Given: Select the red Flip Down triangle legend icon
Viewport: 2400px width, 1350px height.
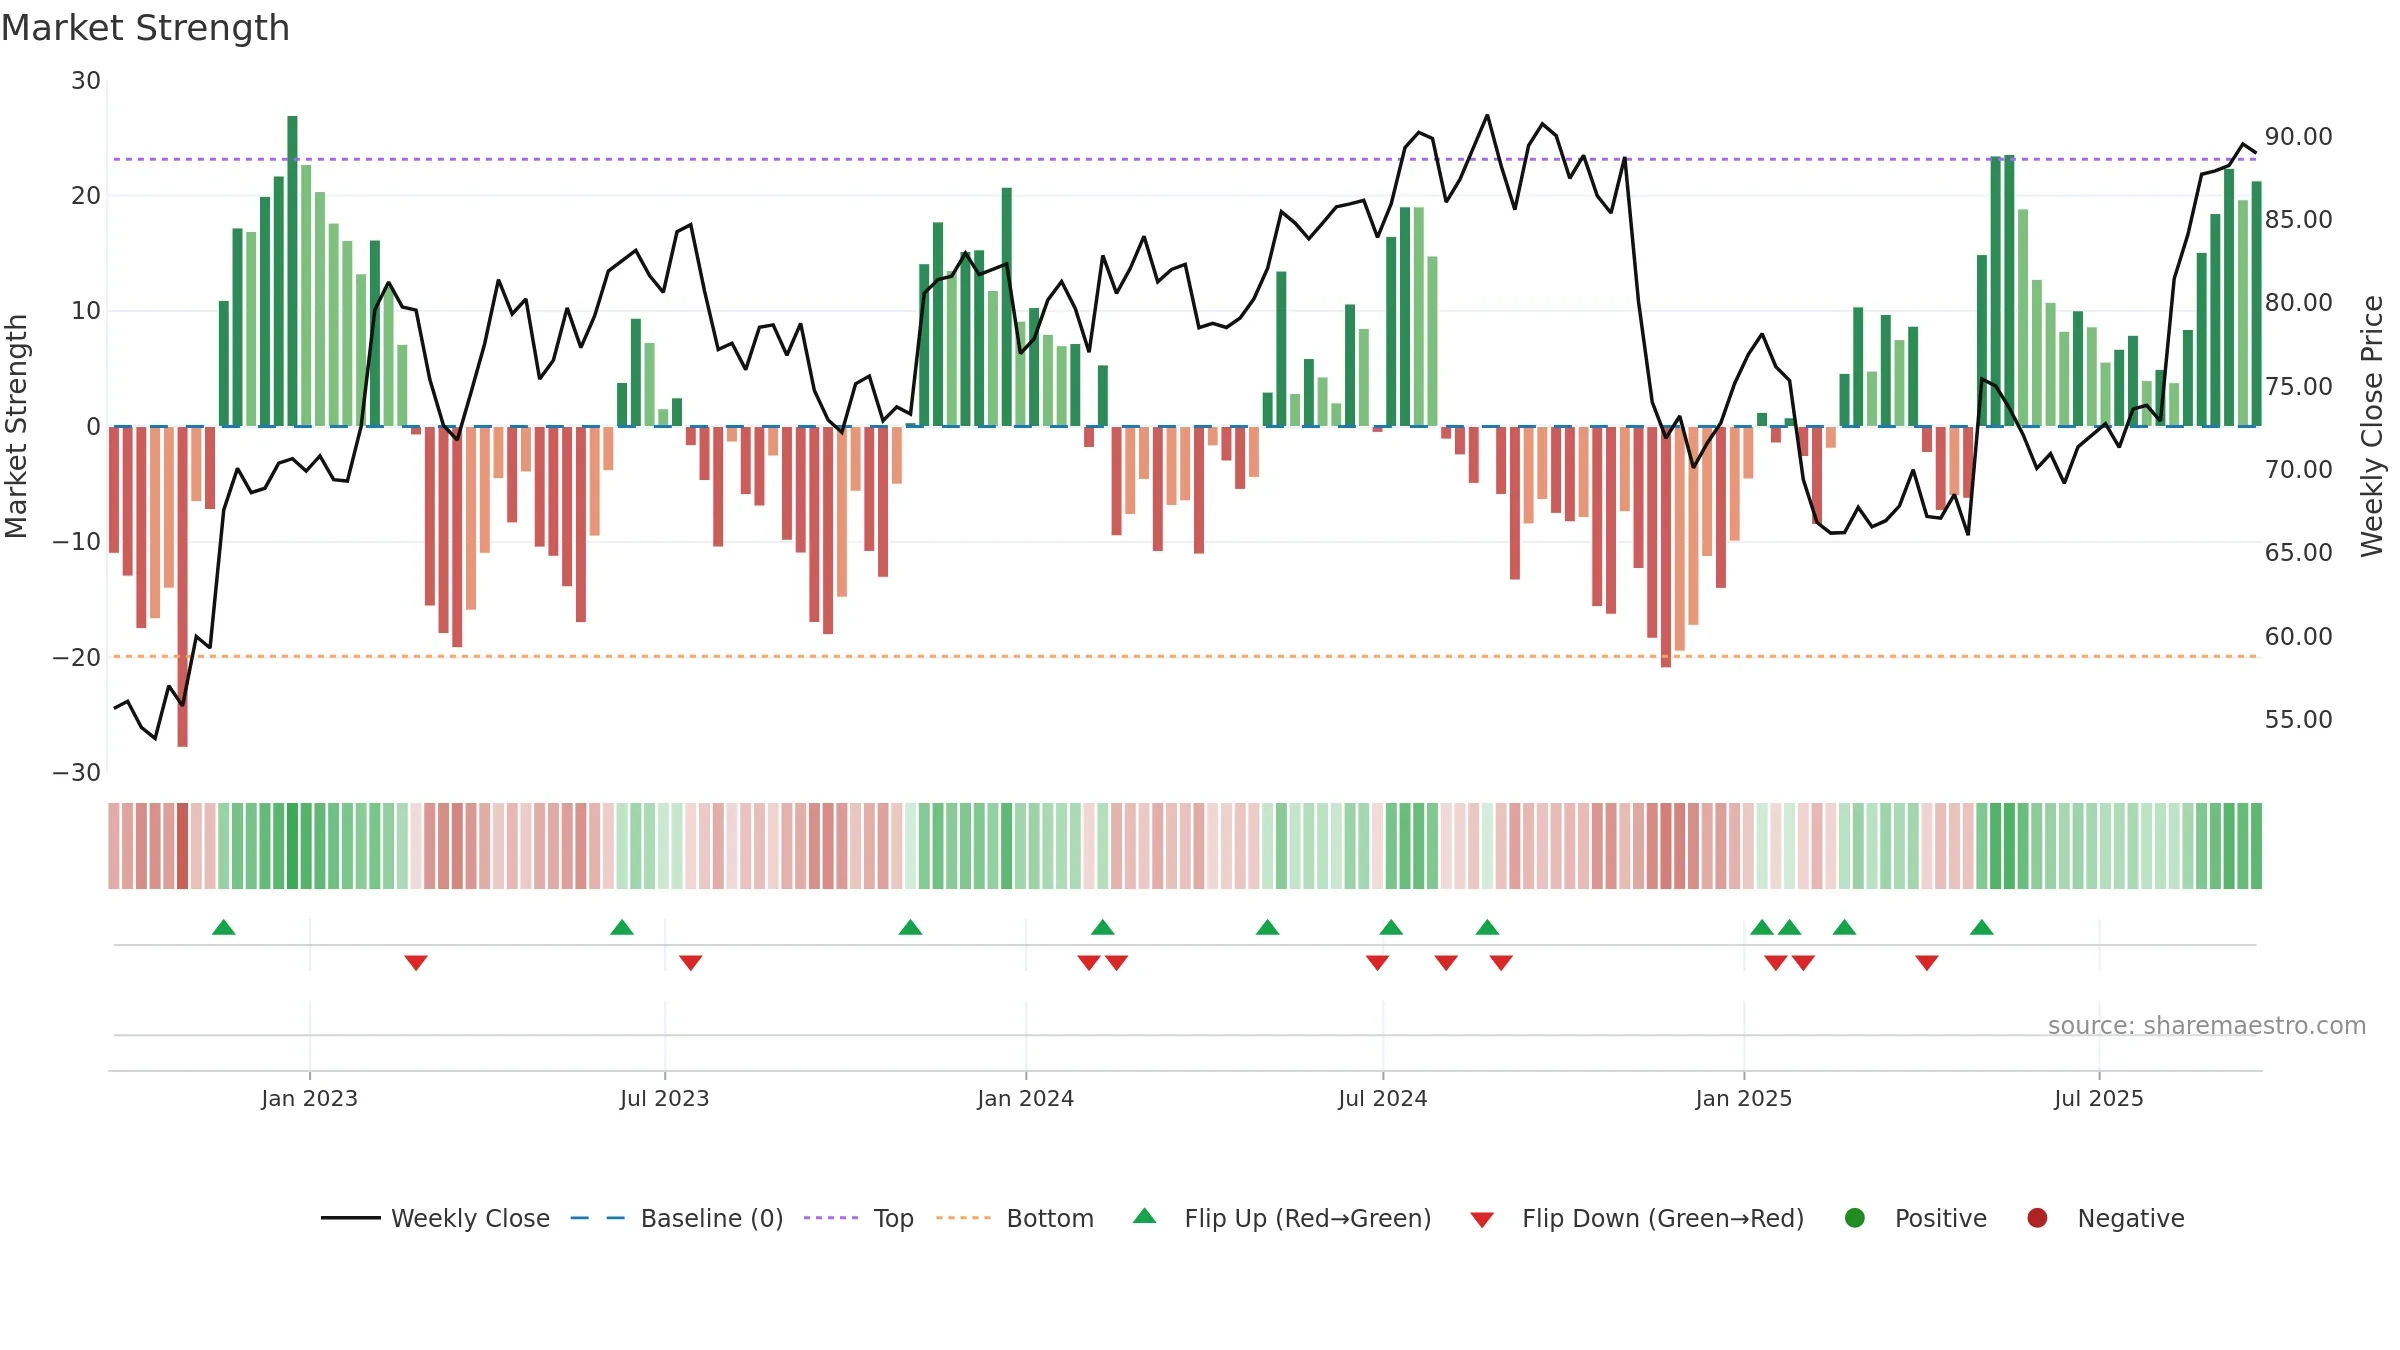Looking at the screenshot, I should [x=1482, y=1220].
